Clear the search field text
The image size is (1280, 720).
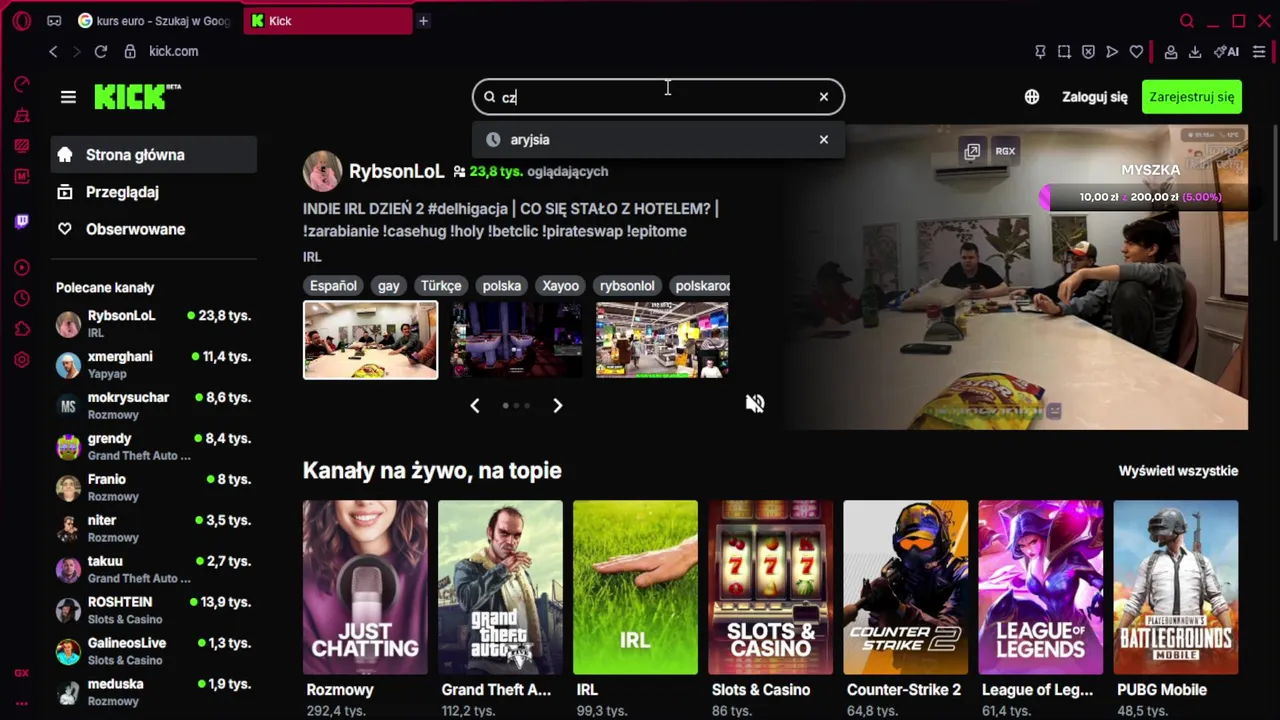click(x=824, y=97)
